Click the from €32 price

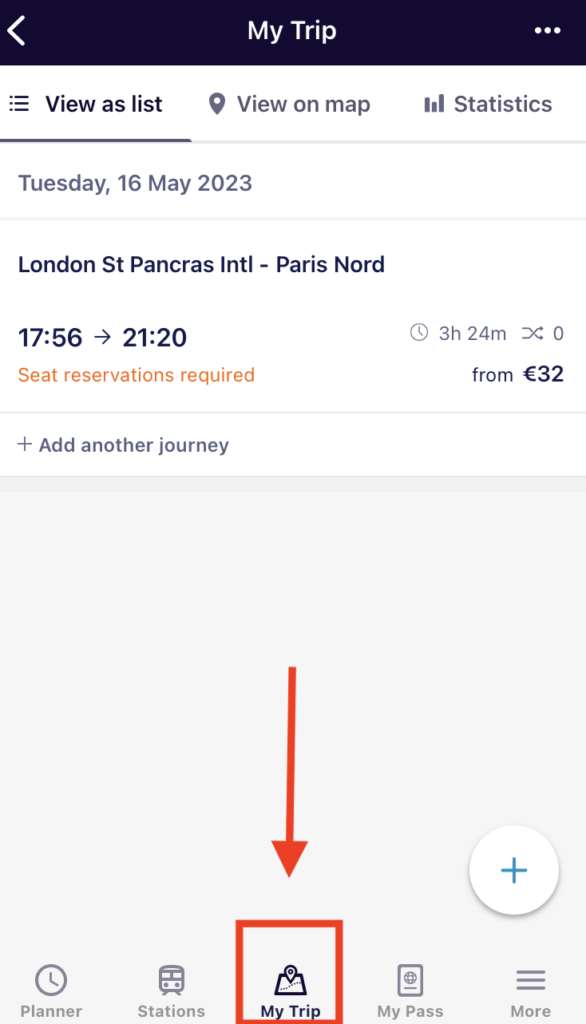(517, 374)
